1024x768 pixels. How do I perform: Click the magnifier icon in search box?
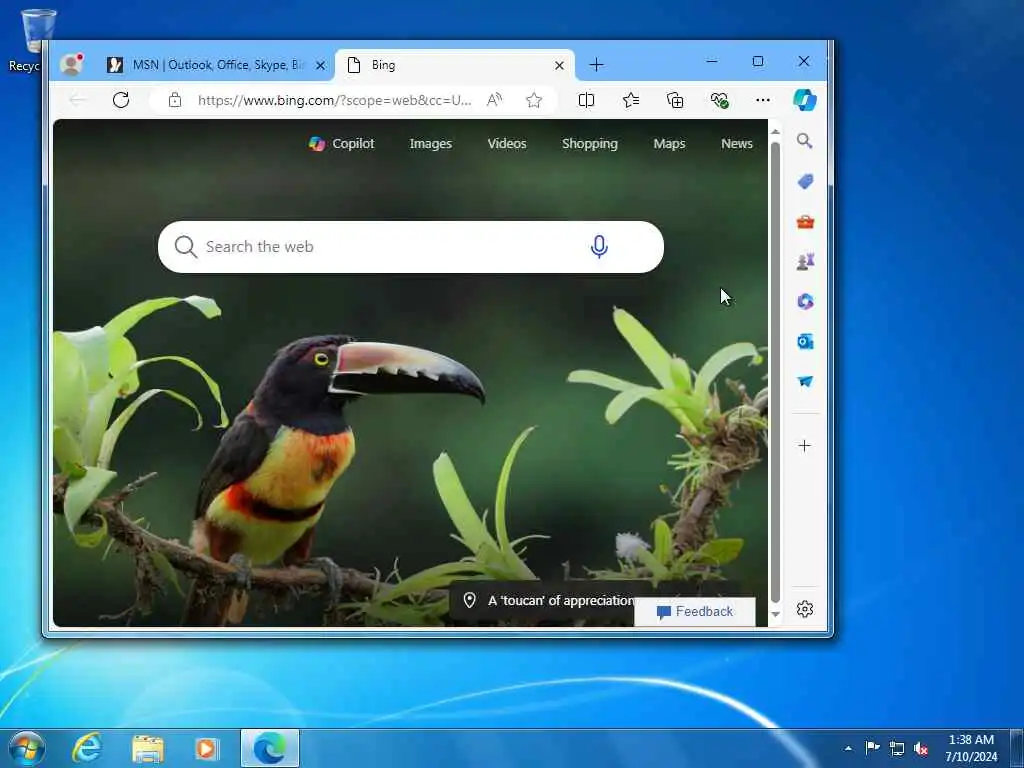pyautogui.click(x=185, y=247)
